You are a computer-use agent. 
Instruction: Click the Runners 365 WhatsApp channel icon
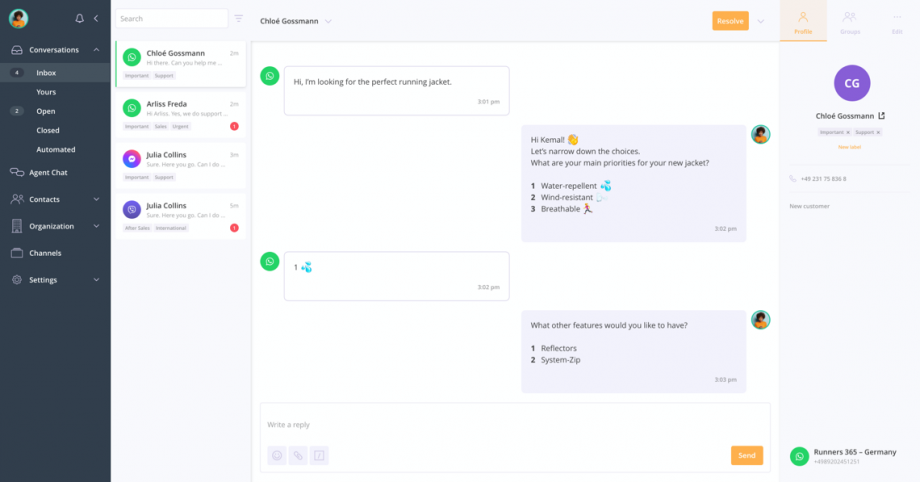pos(799,456)
